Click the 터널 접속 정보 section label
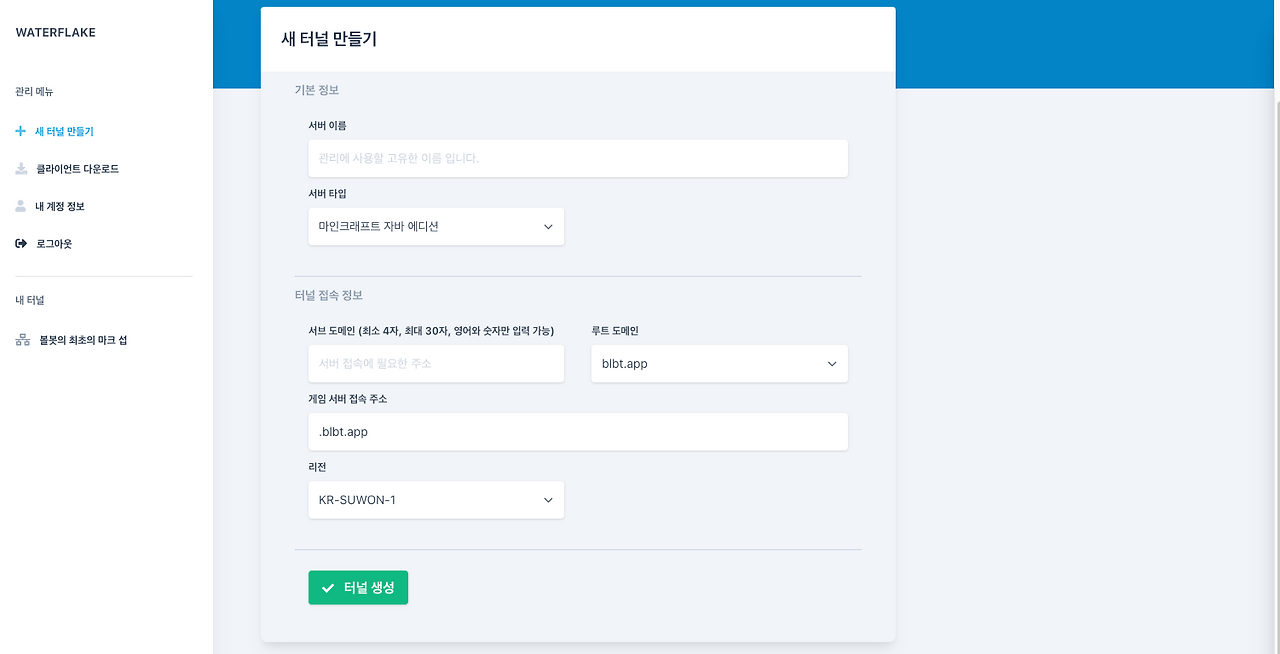Screen dimensions: 1280x654 click(329, 295)
